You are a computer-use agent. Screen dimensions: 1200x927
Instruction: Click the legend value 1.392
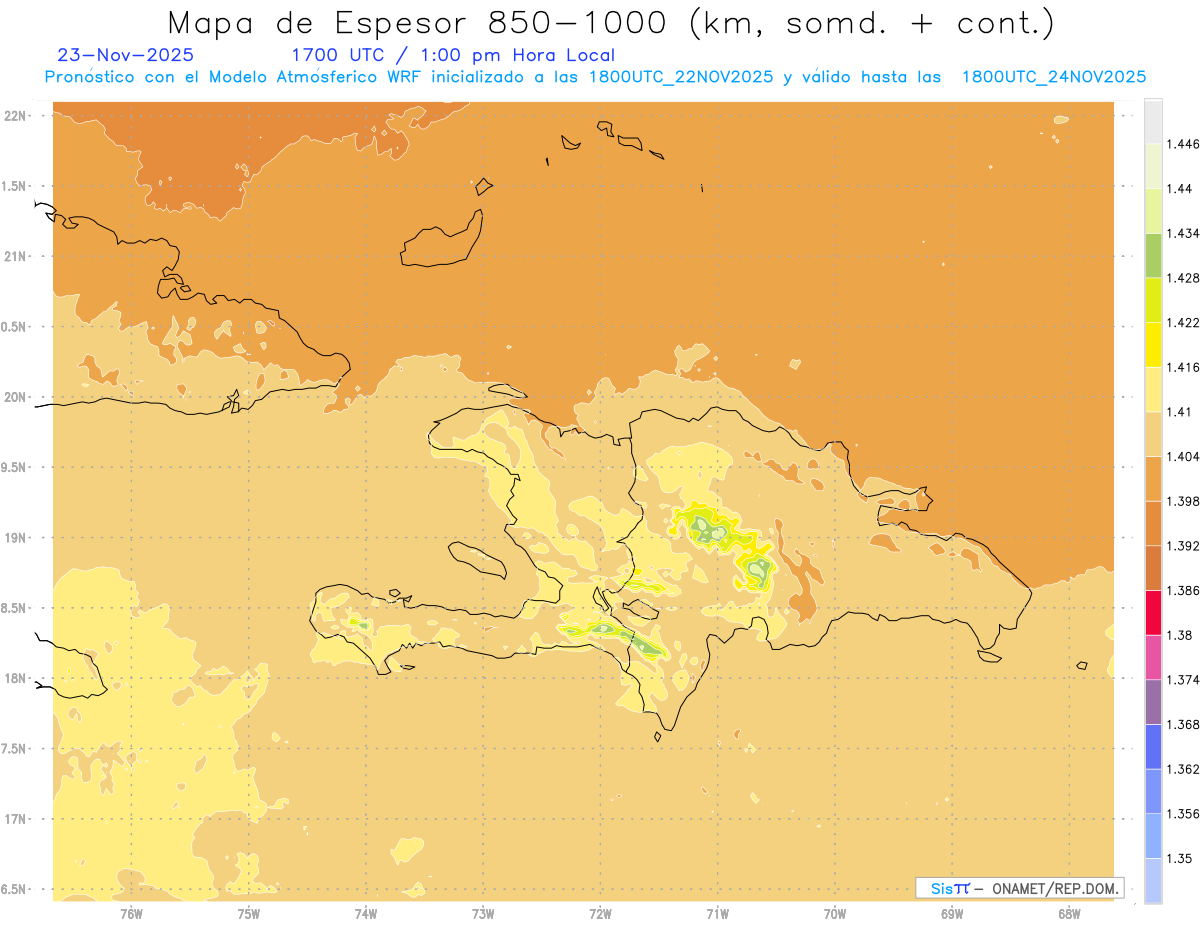(x=1183, y=545)
